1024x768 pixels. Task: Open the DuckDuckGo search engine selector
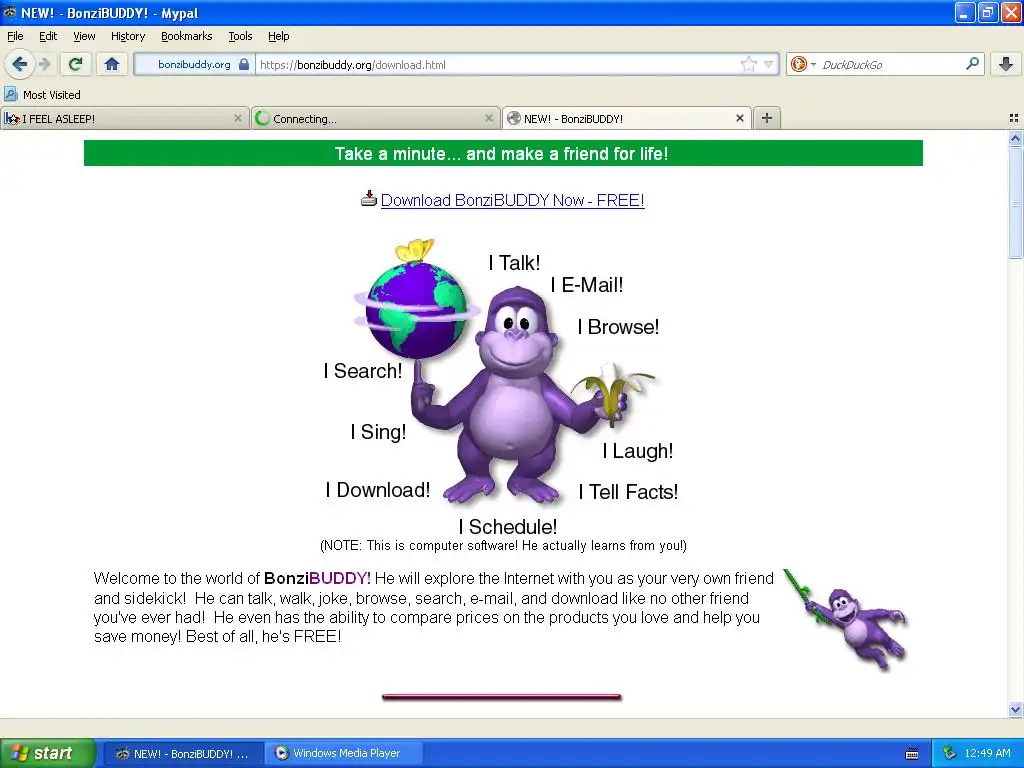(802, 64)
